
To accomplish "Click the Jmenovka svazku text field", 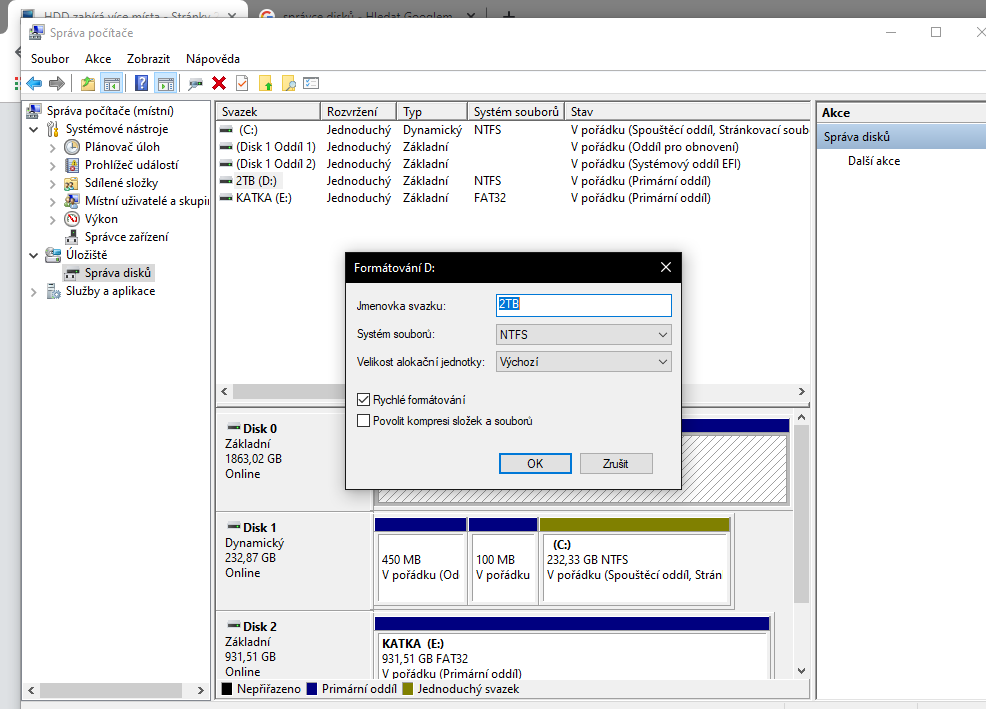I will (583, 305).
